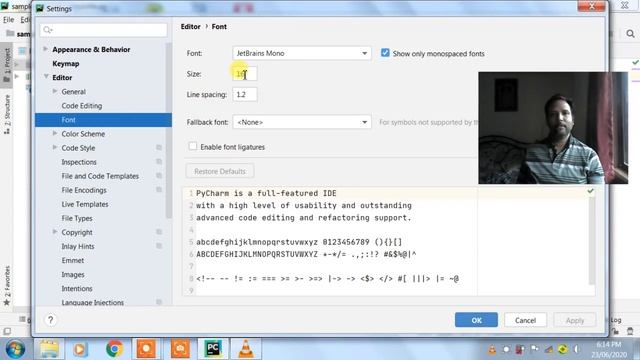Select the Font settings page
Viewport: 640px width, 360px height.
[x=103, y=120]
